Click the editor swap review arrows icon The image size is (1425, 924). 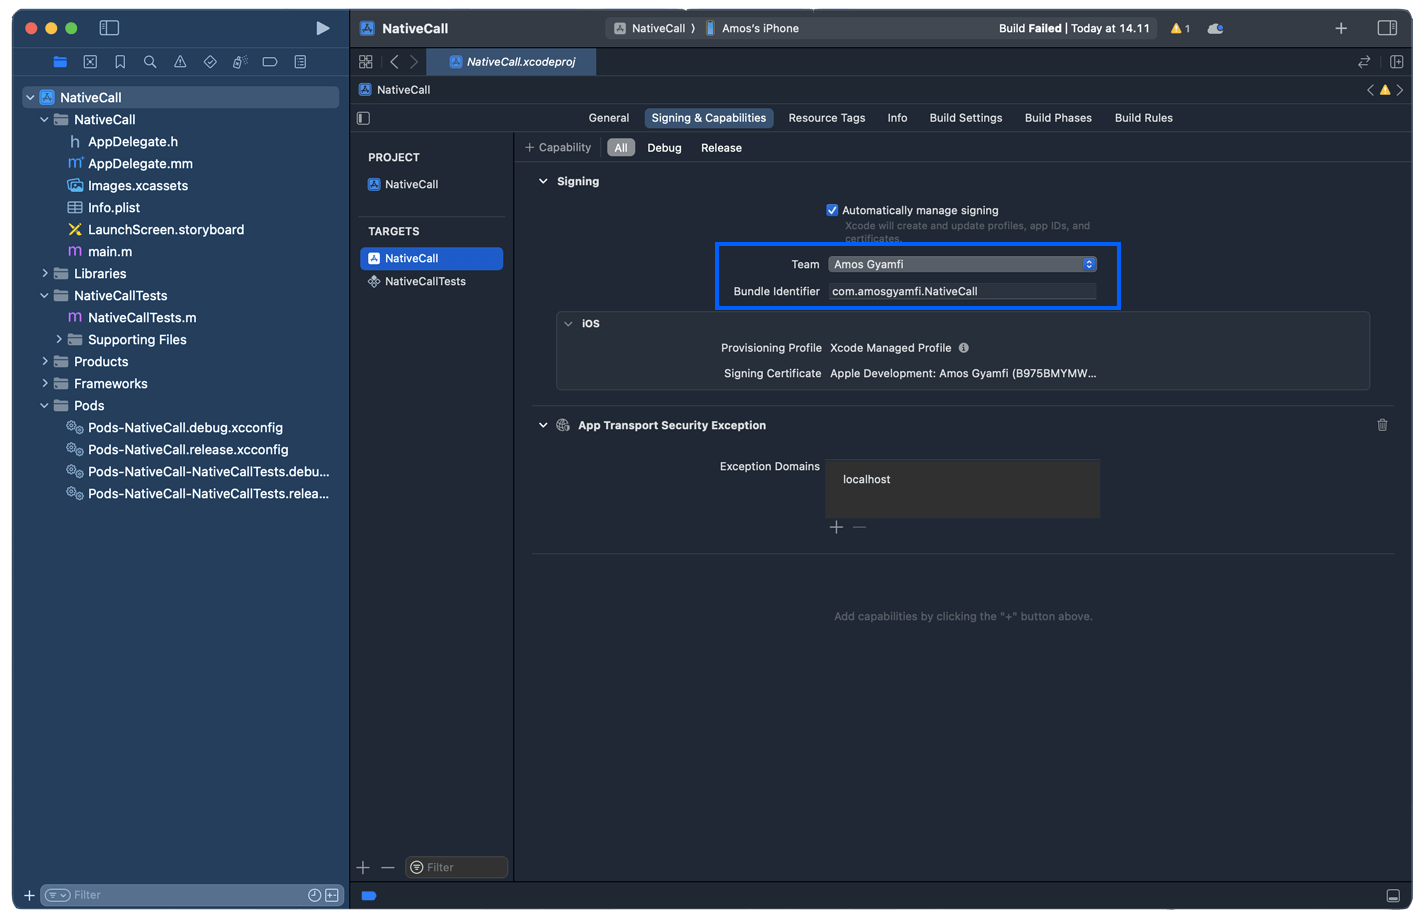point(1364,62)
